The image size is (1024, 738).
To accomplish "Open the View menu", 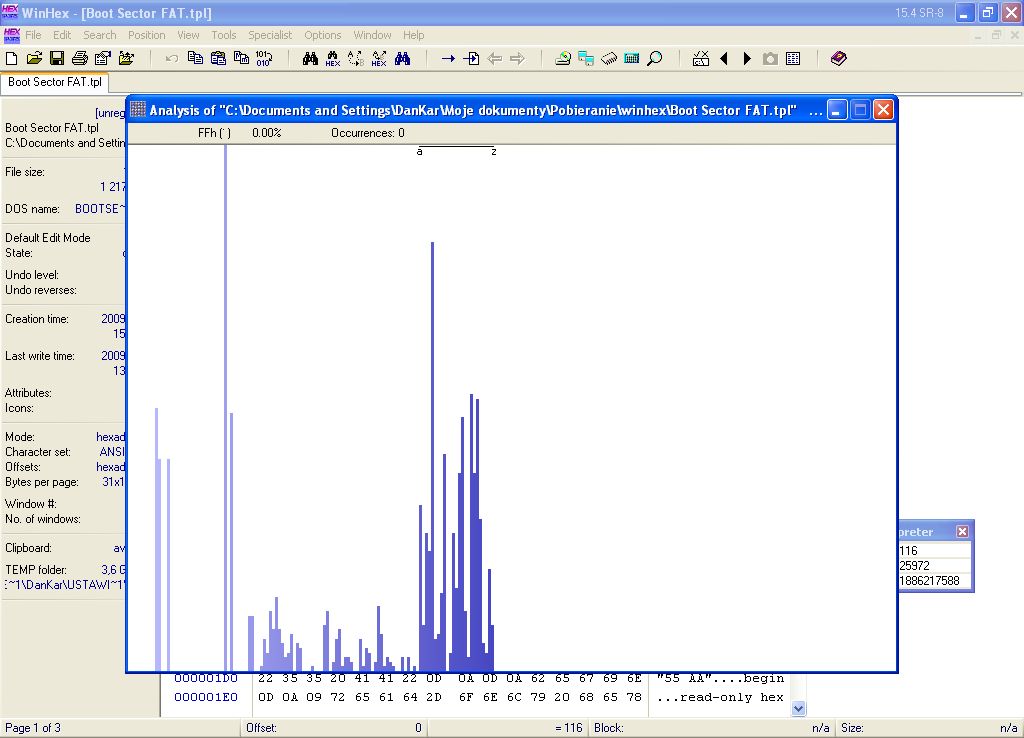I will tap(188, 35).
